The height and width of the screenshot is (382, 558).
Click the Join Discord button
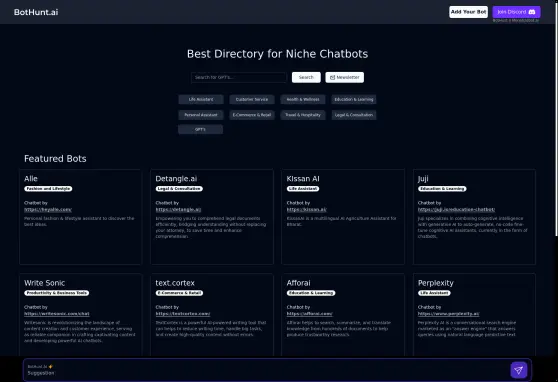516,12
